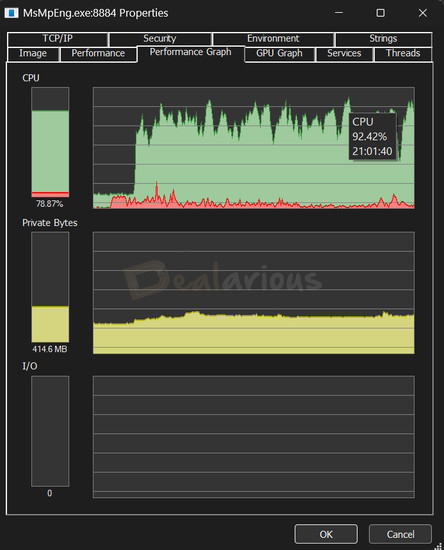This screenshot has height=550, width=444.
Task: Open the Performance tab
Action: tap(98, 54)
